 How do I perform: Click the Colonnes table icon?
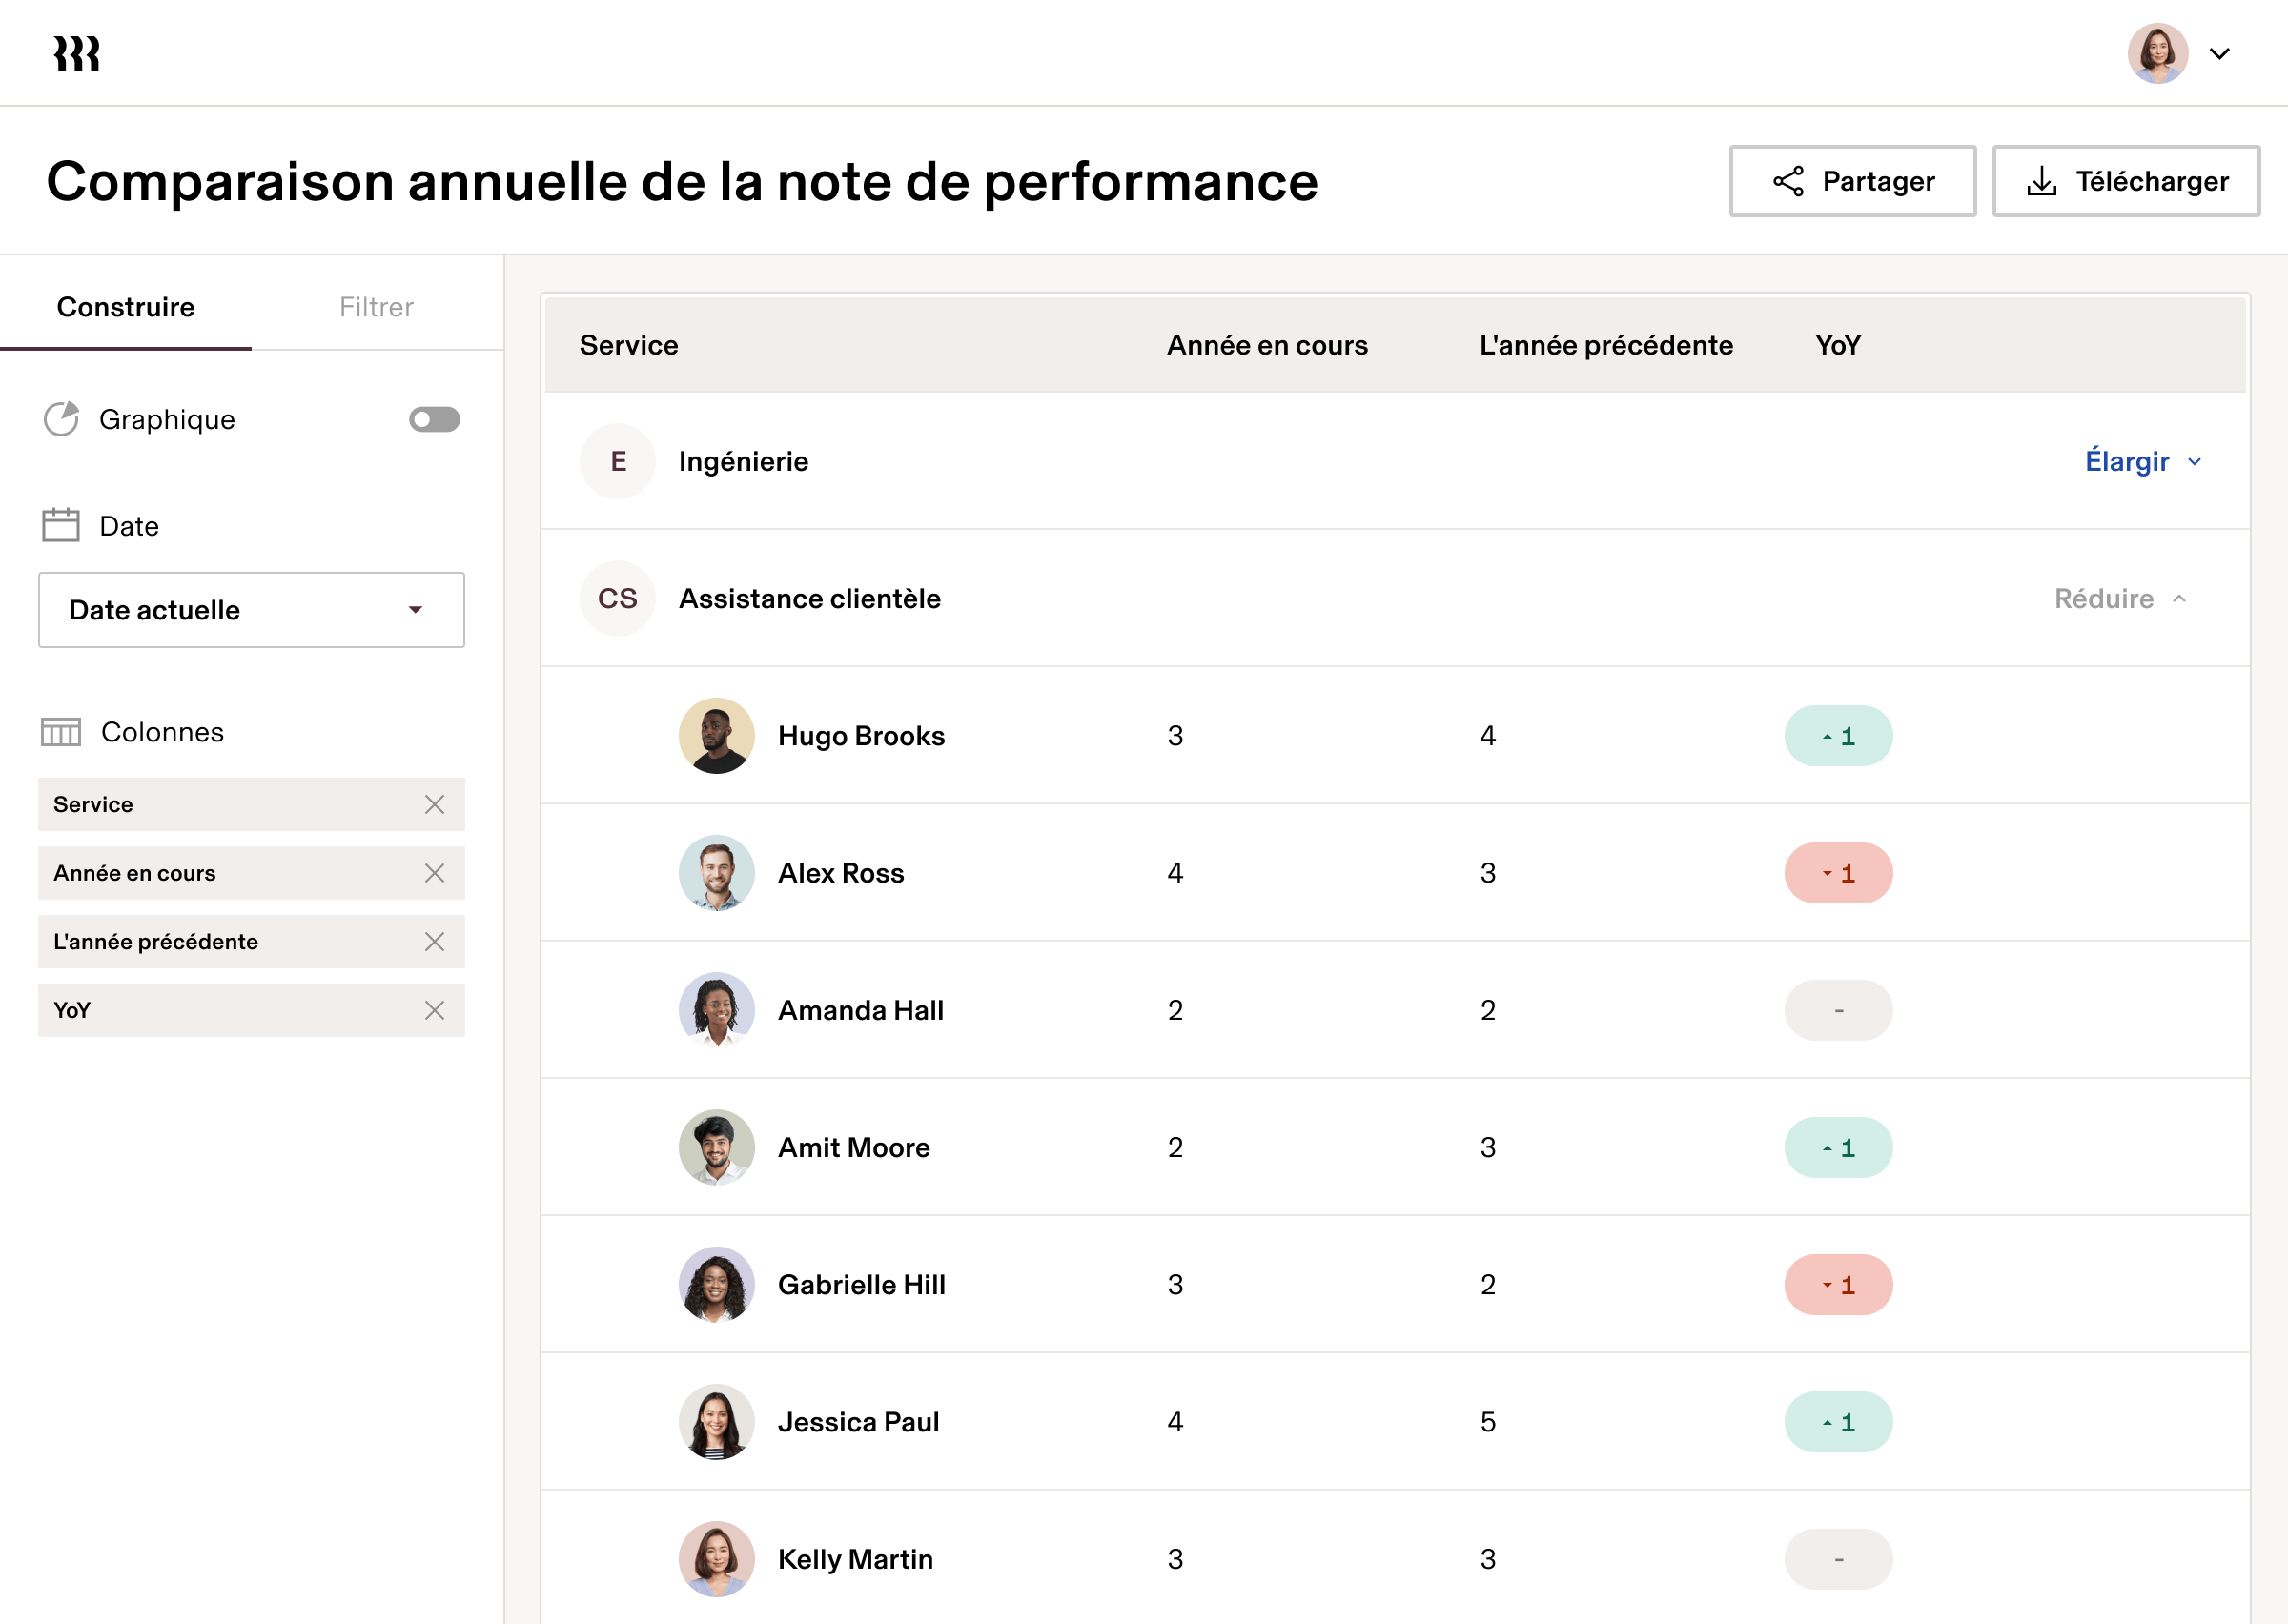click(60, 731)
